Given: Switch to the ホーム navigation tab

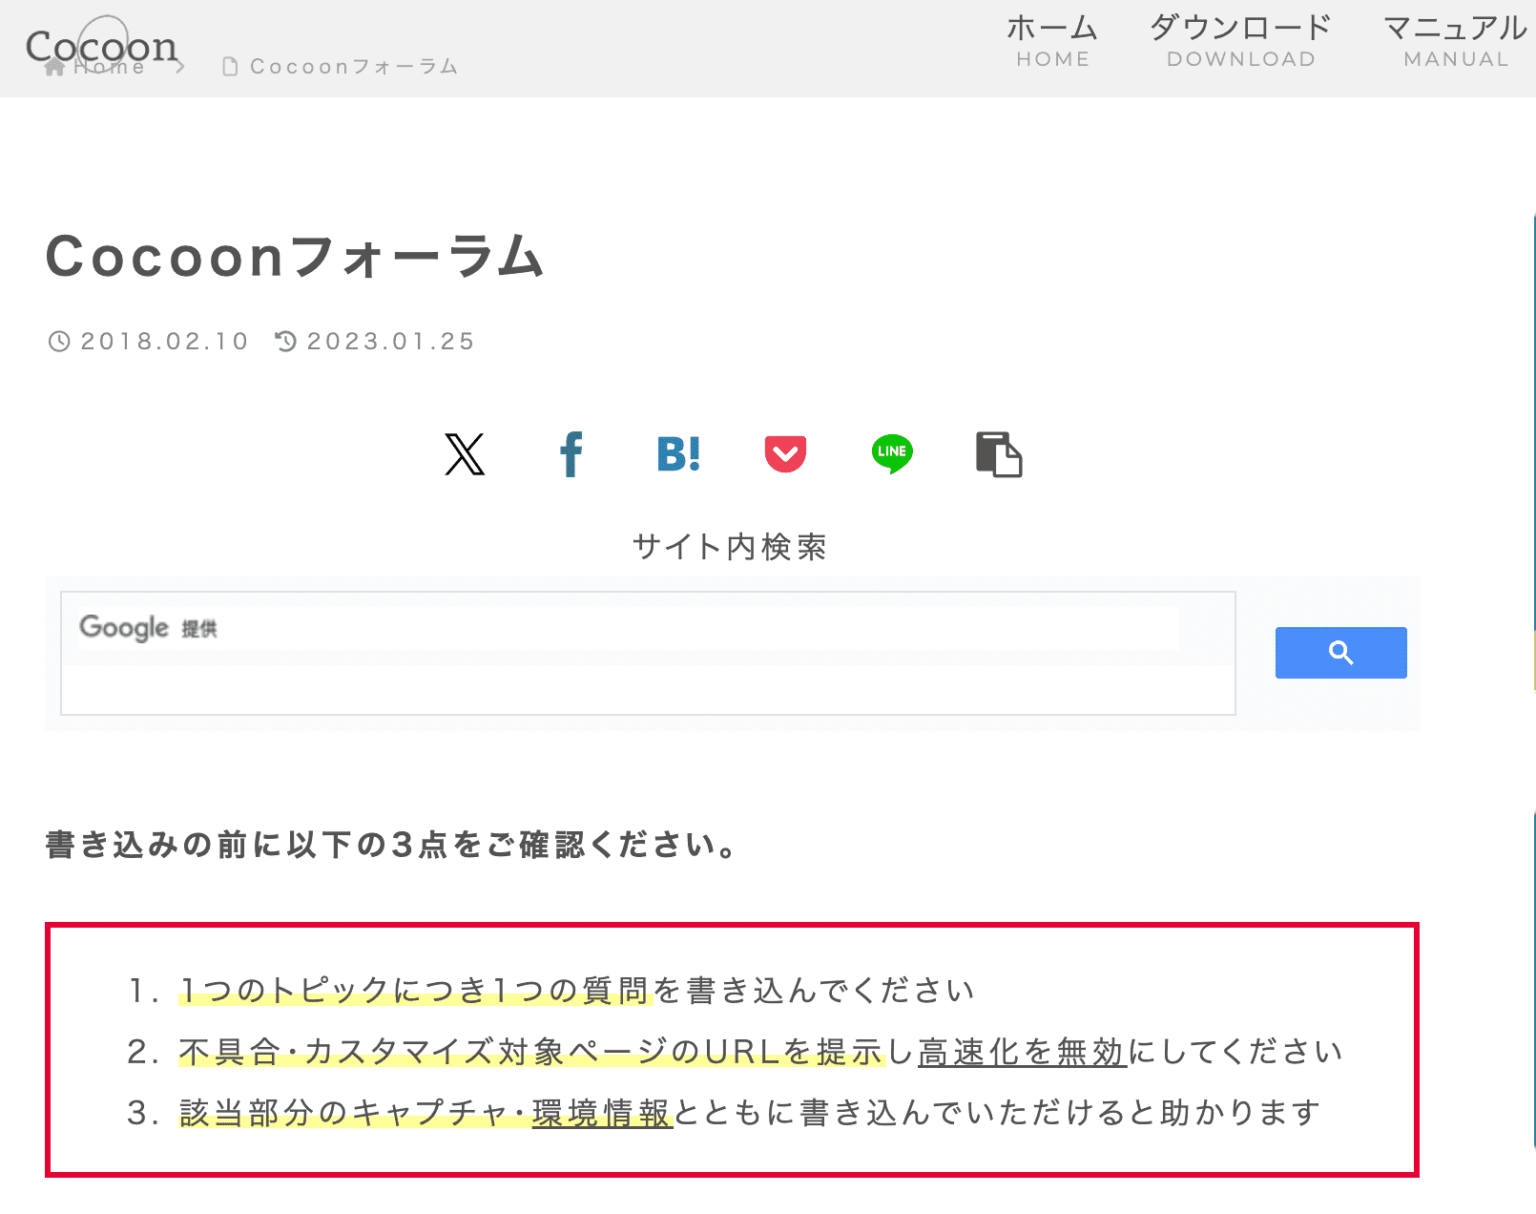Looking at the screenshot, I should click(x=1052, y=40).
